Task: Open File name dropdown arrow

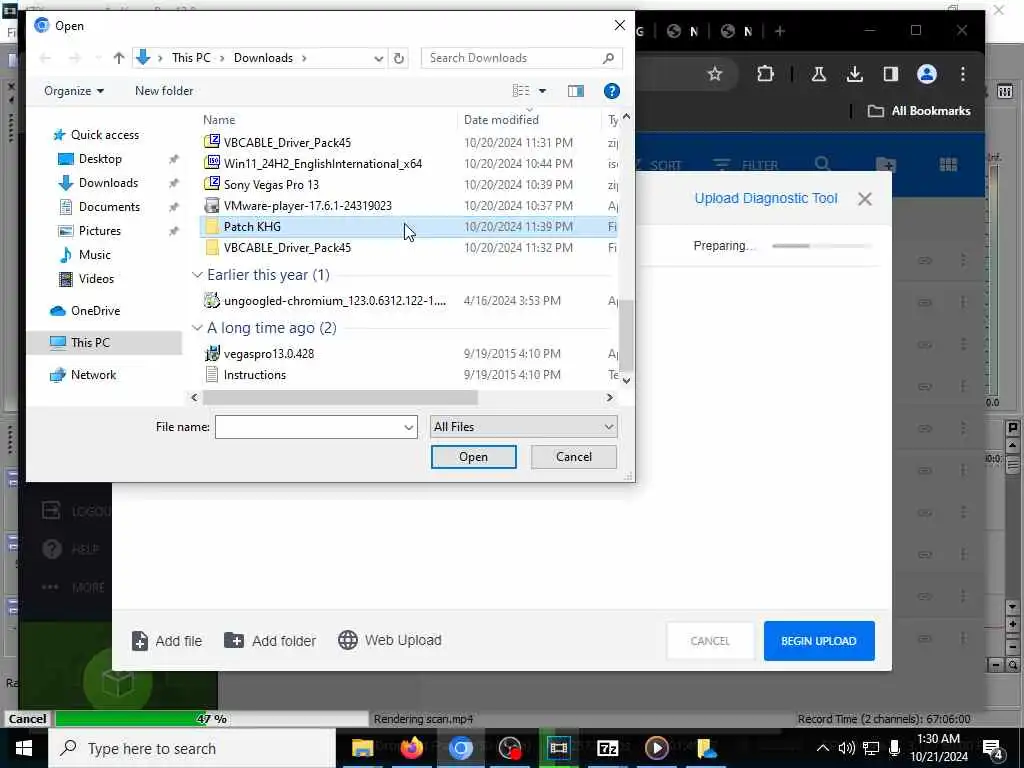Action: click(x=409, y=427)
